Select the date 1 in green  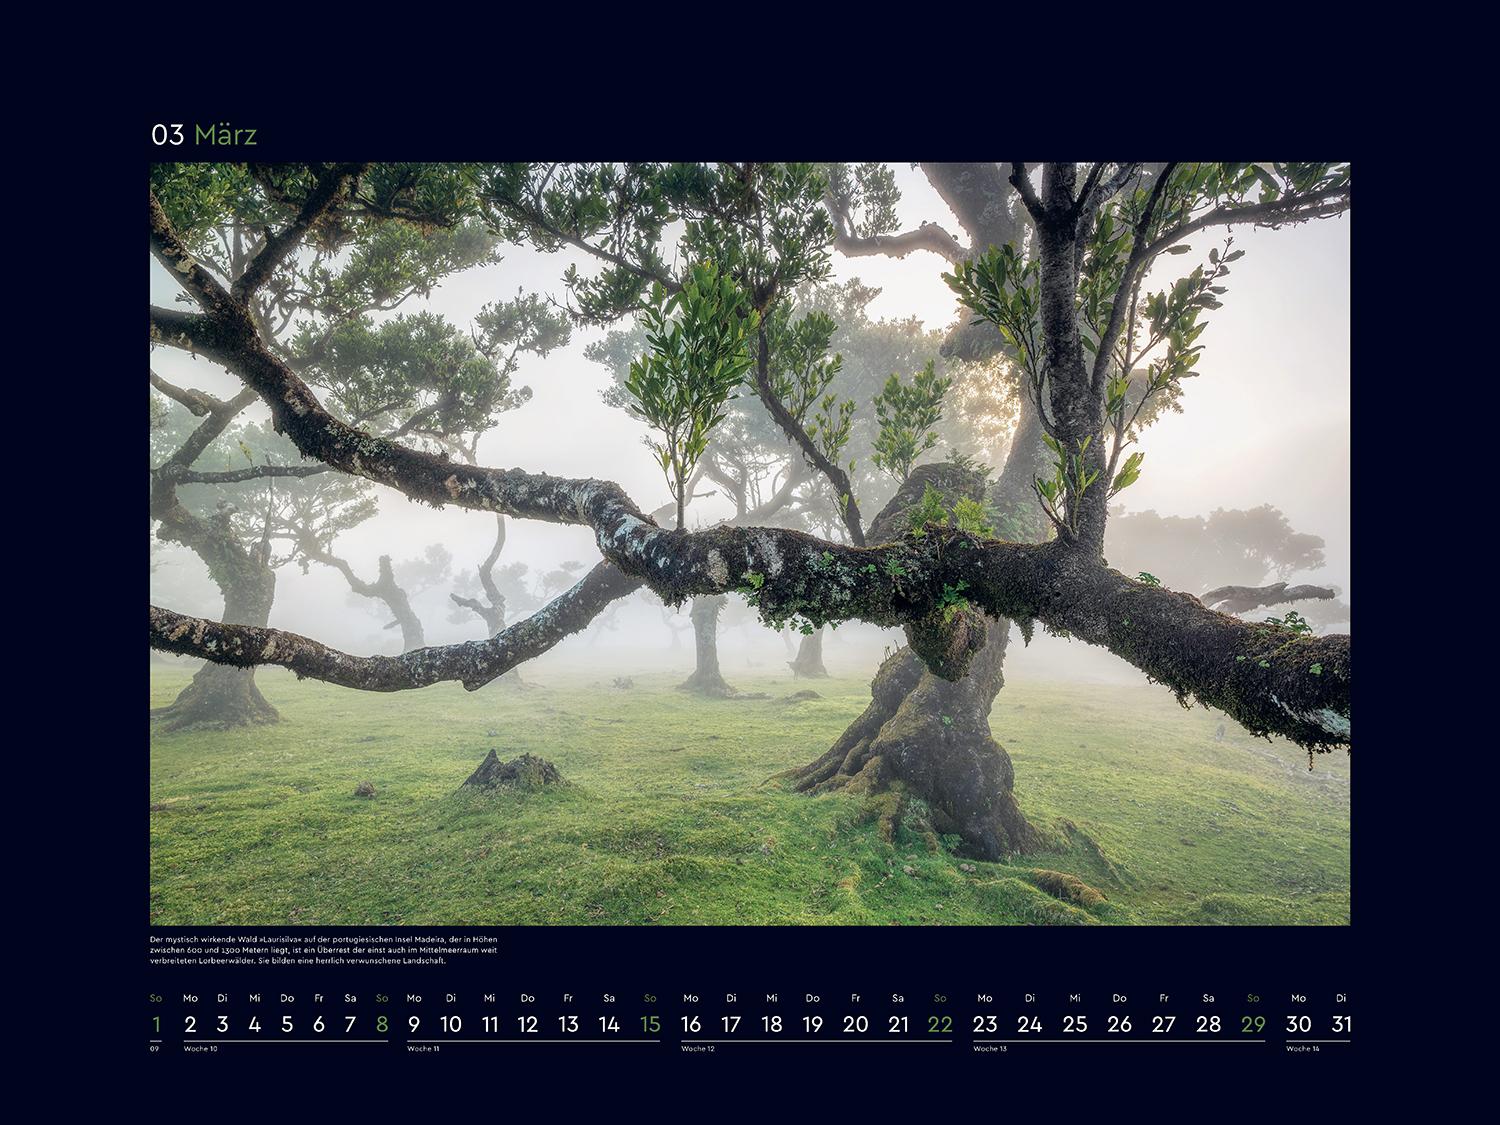(x=155, y=1025)
